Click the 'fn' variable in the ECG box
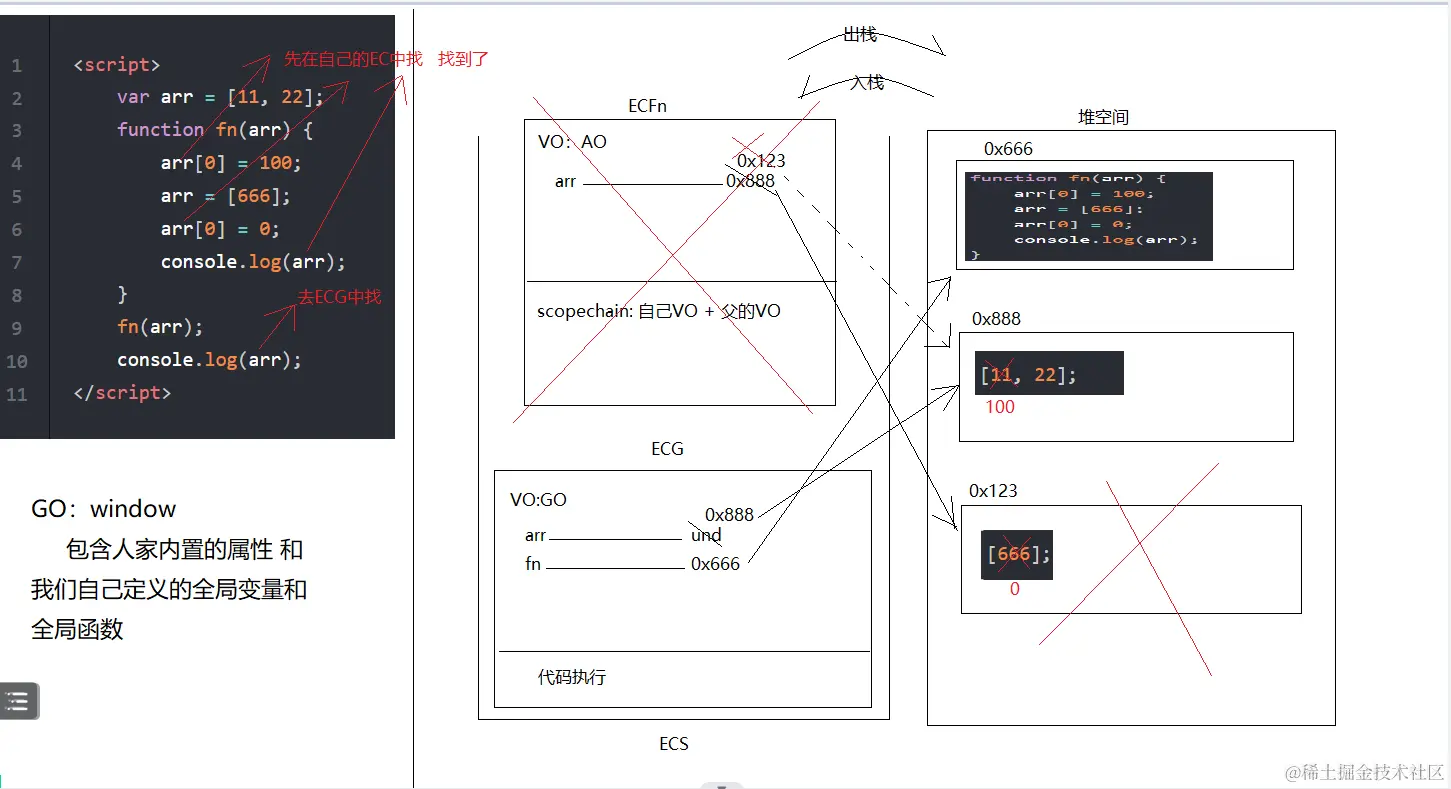Image resolution: width=1451 pixels, height=789 pixels. point(533,564)
